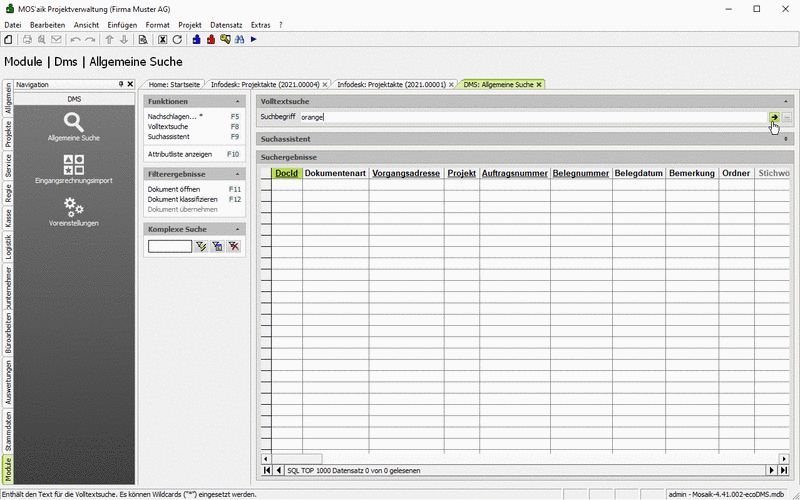This screenshot has width=800, height=500.
Task: Click the results table horizontal scrollbar thumb
Action: [x=296, y=459]
